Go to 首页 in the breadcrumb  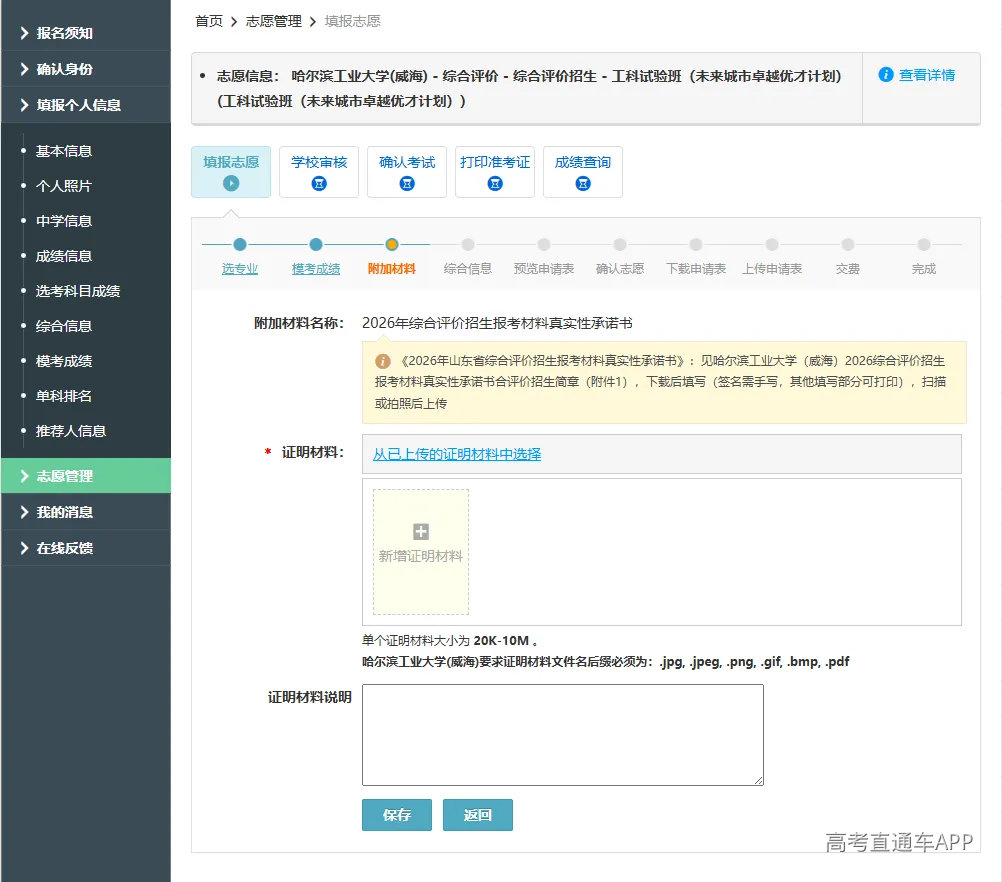coord(209,21)
